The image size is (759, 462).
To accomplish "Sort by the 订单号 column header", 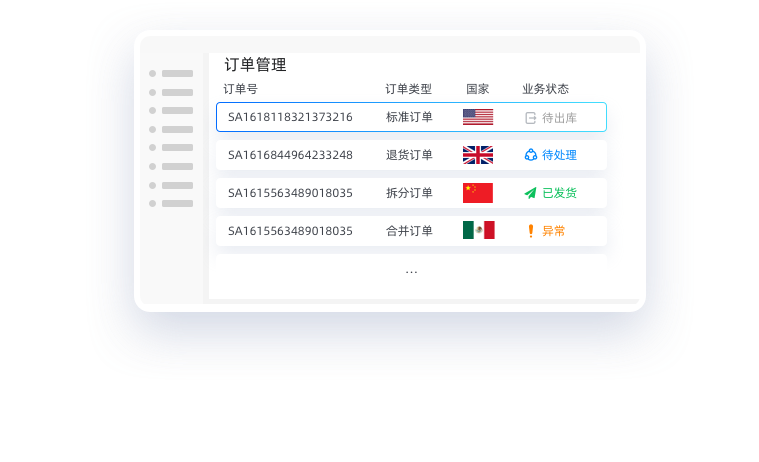I will point(240,89).
